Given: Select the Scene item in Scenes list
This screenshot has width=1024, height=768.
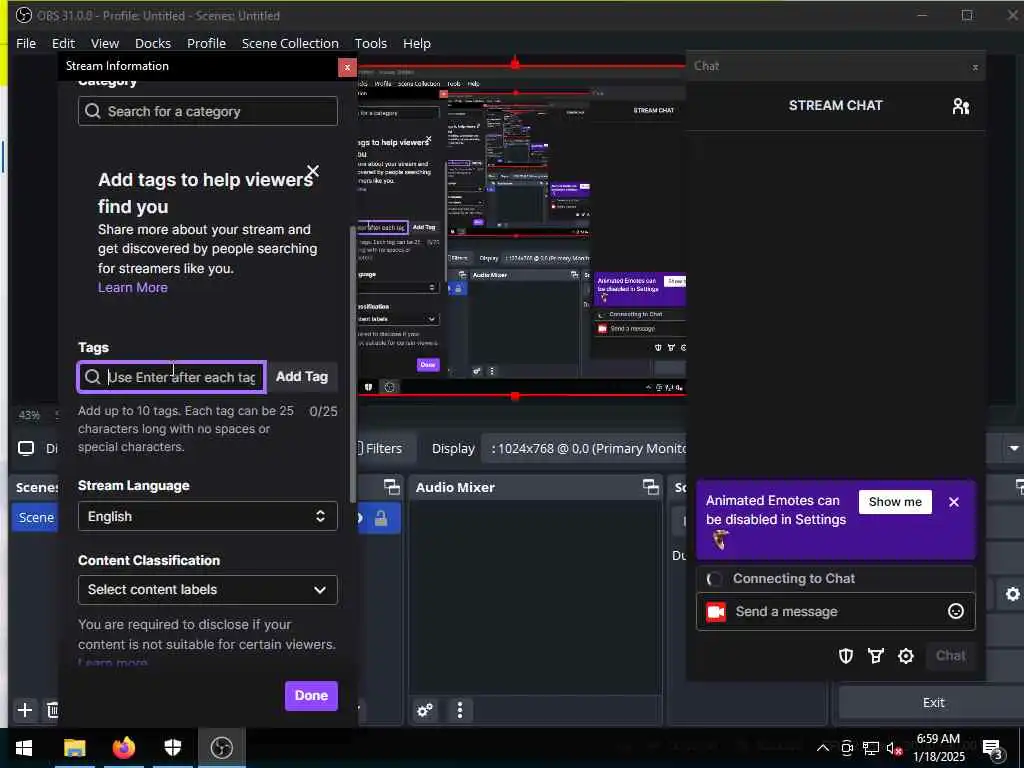Looking at the screenshot, I should 35,517.
